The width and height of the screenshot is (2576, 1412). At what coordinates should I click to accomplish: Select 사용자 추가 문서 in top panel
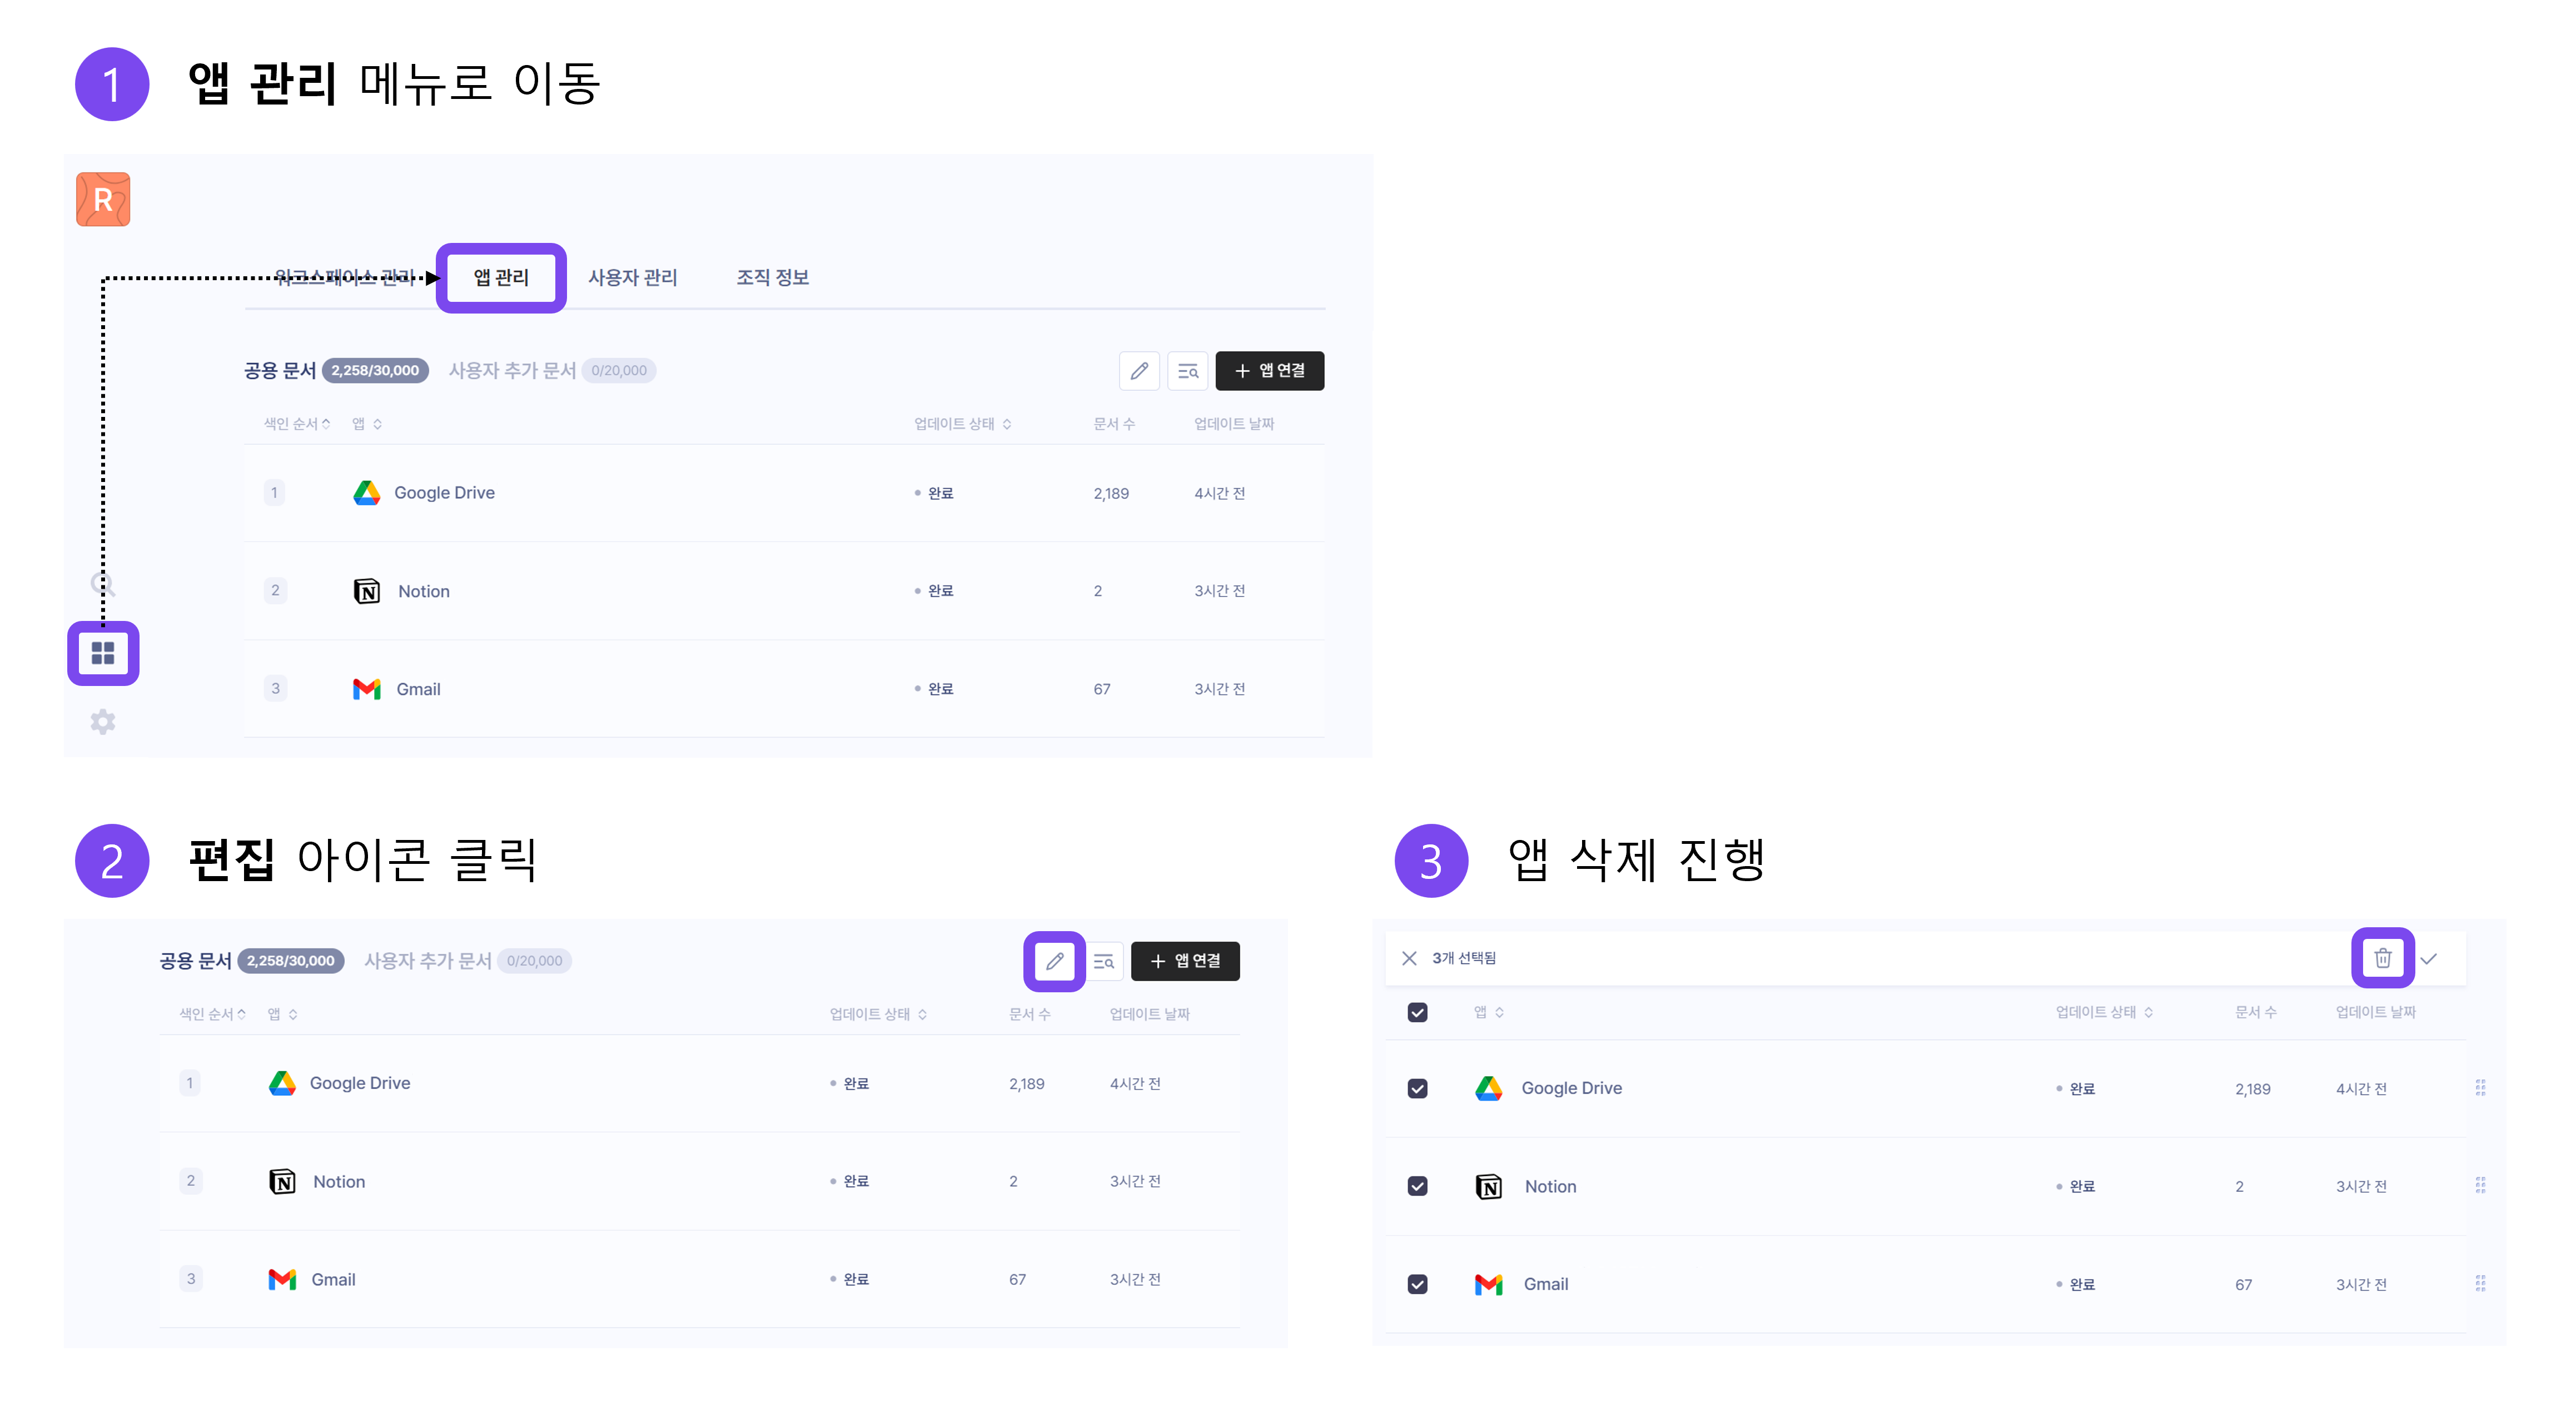[512, 371]
